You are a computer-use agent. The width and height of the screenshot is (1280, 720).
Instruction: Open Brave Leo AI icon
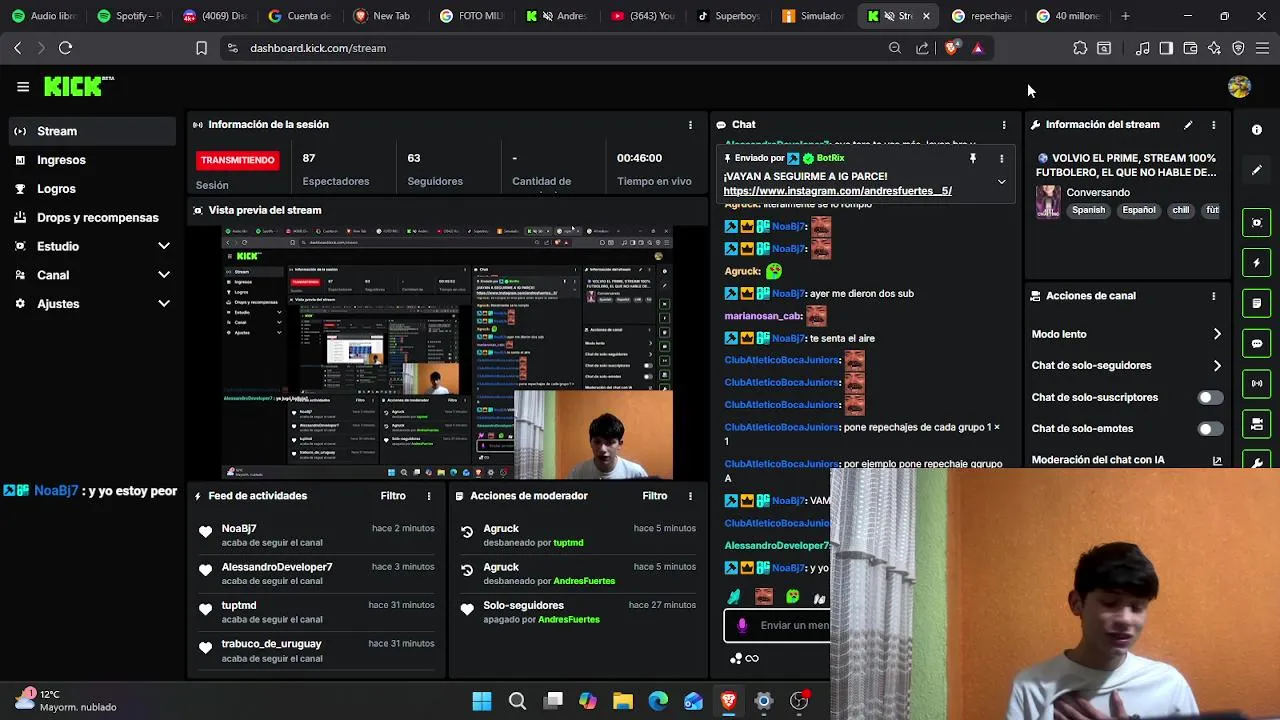coord(1214,48)
